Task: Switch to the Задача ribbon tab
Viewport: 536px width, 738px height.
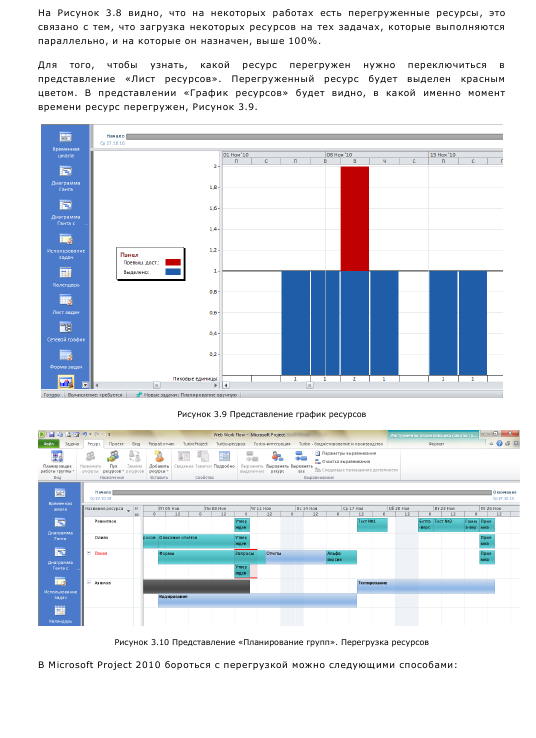Action: (72, 443)
